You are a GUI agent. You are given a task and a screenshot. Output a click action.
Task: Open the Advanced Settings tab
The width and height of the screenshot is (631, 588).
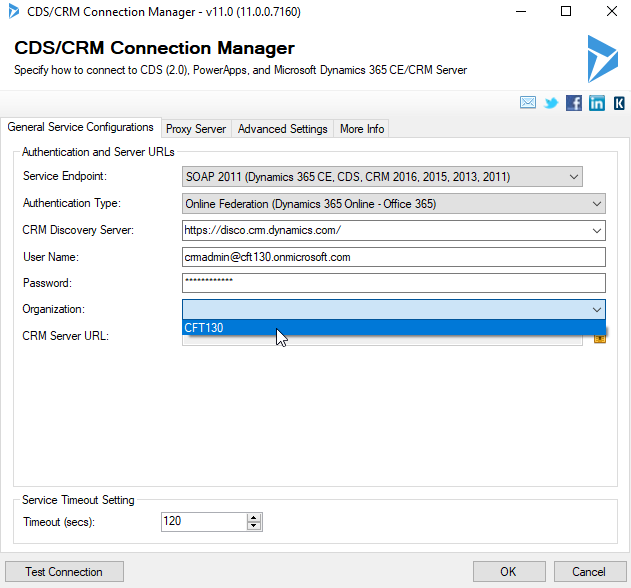(283, 129)
